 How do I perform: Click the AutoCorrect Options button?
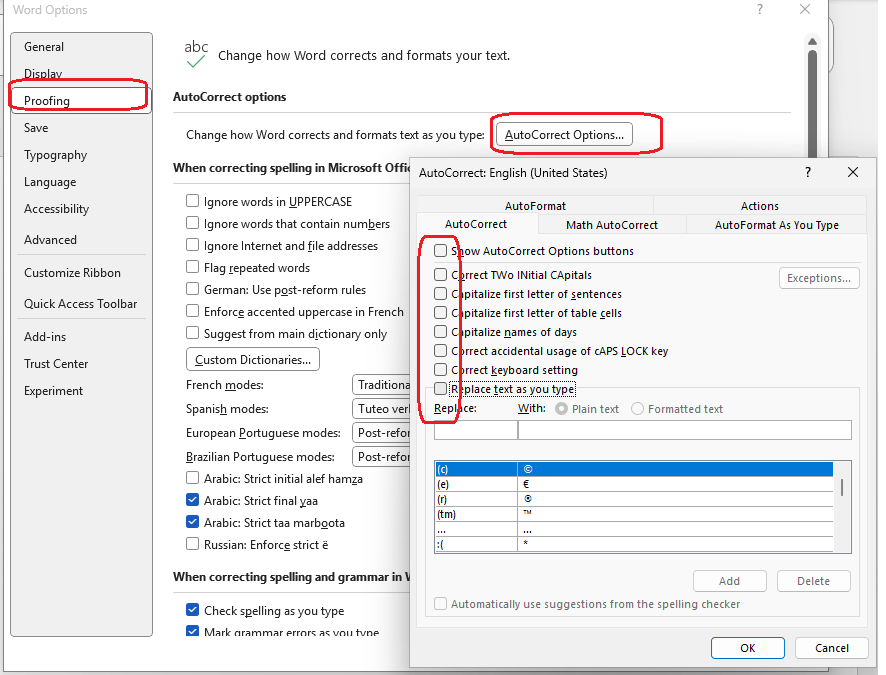pos(564,134)
